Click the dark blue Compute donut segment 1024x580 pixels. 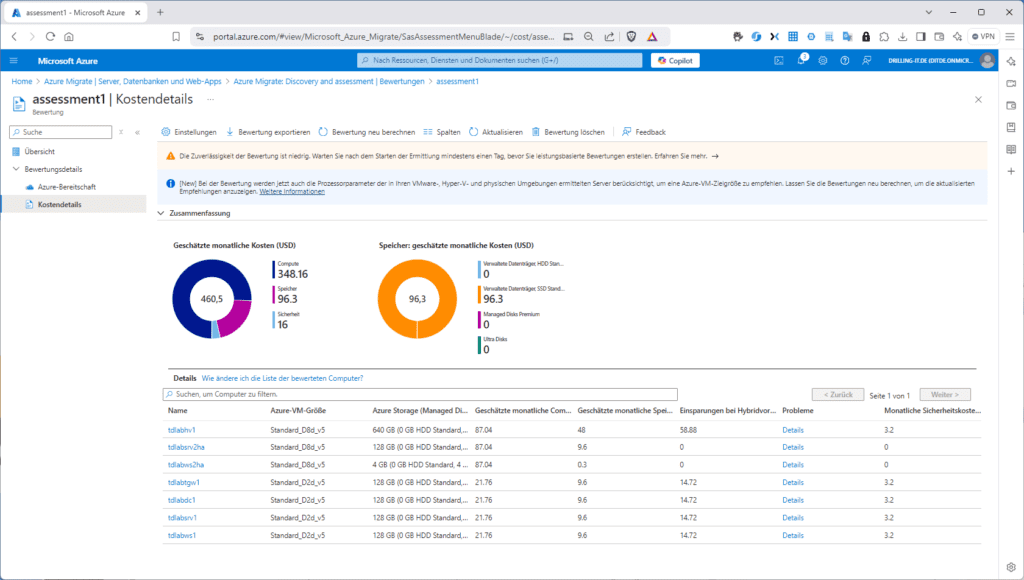(187, 281)
